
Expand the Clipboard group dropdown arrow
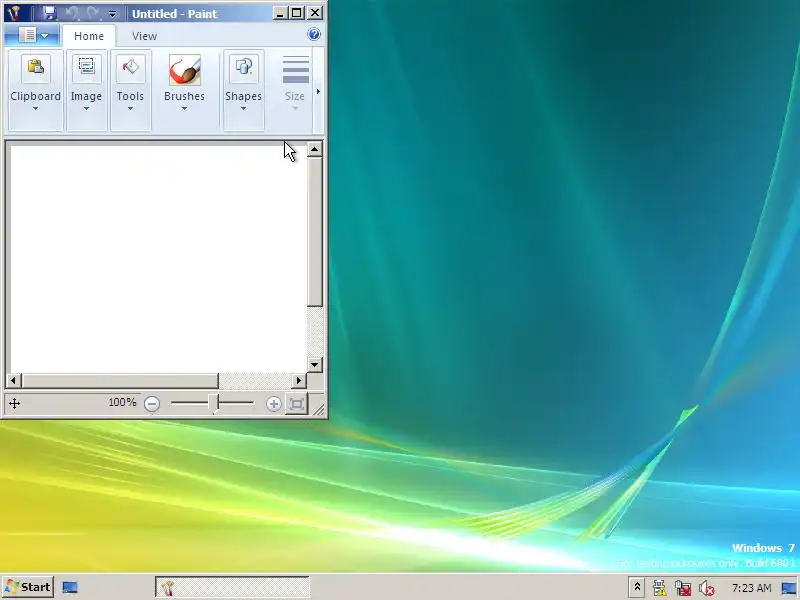(35, 109)
